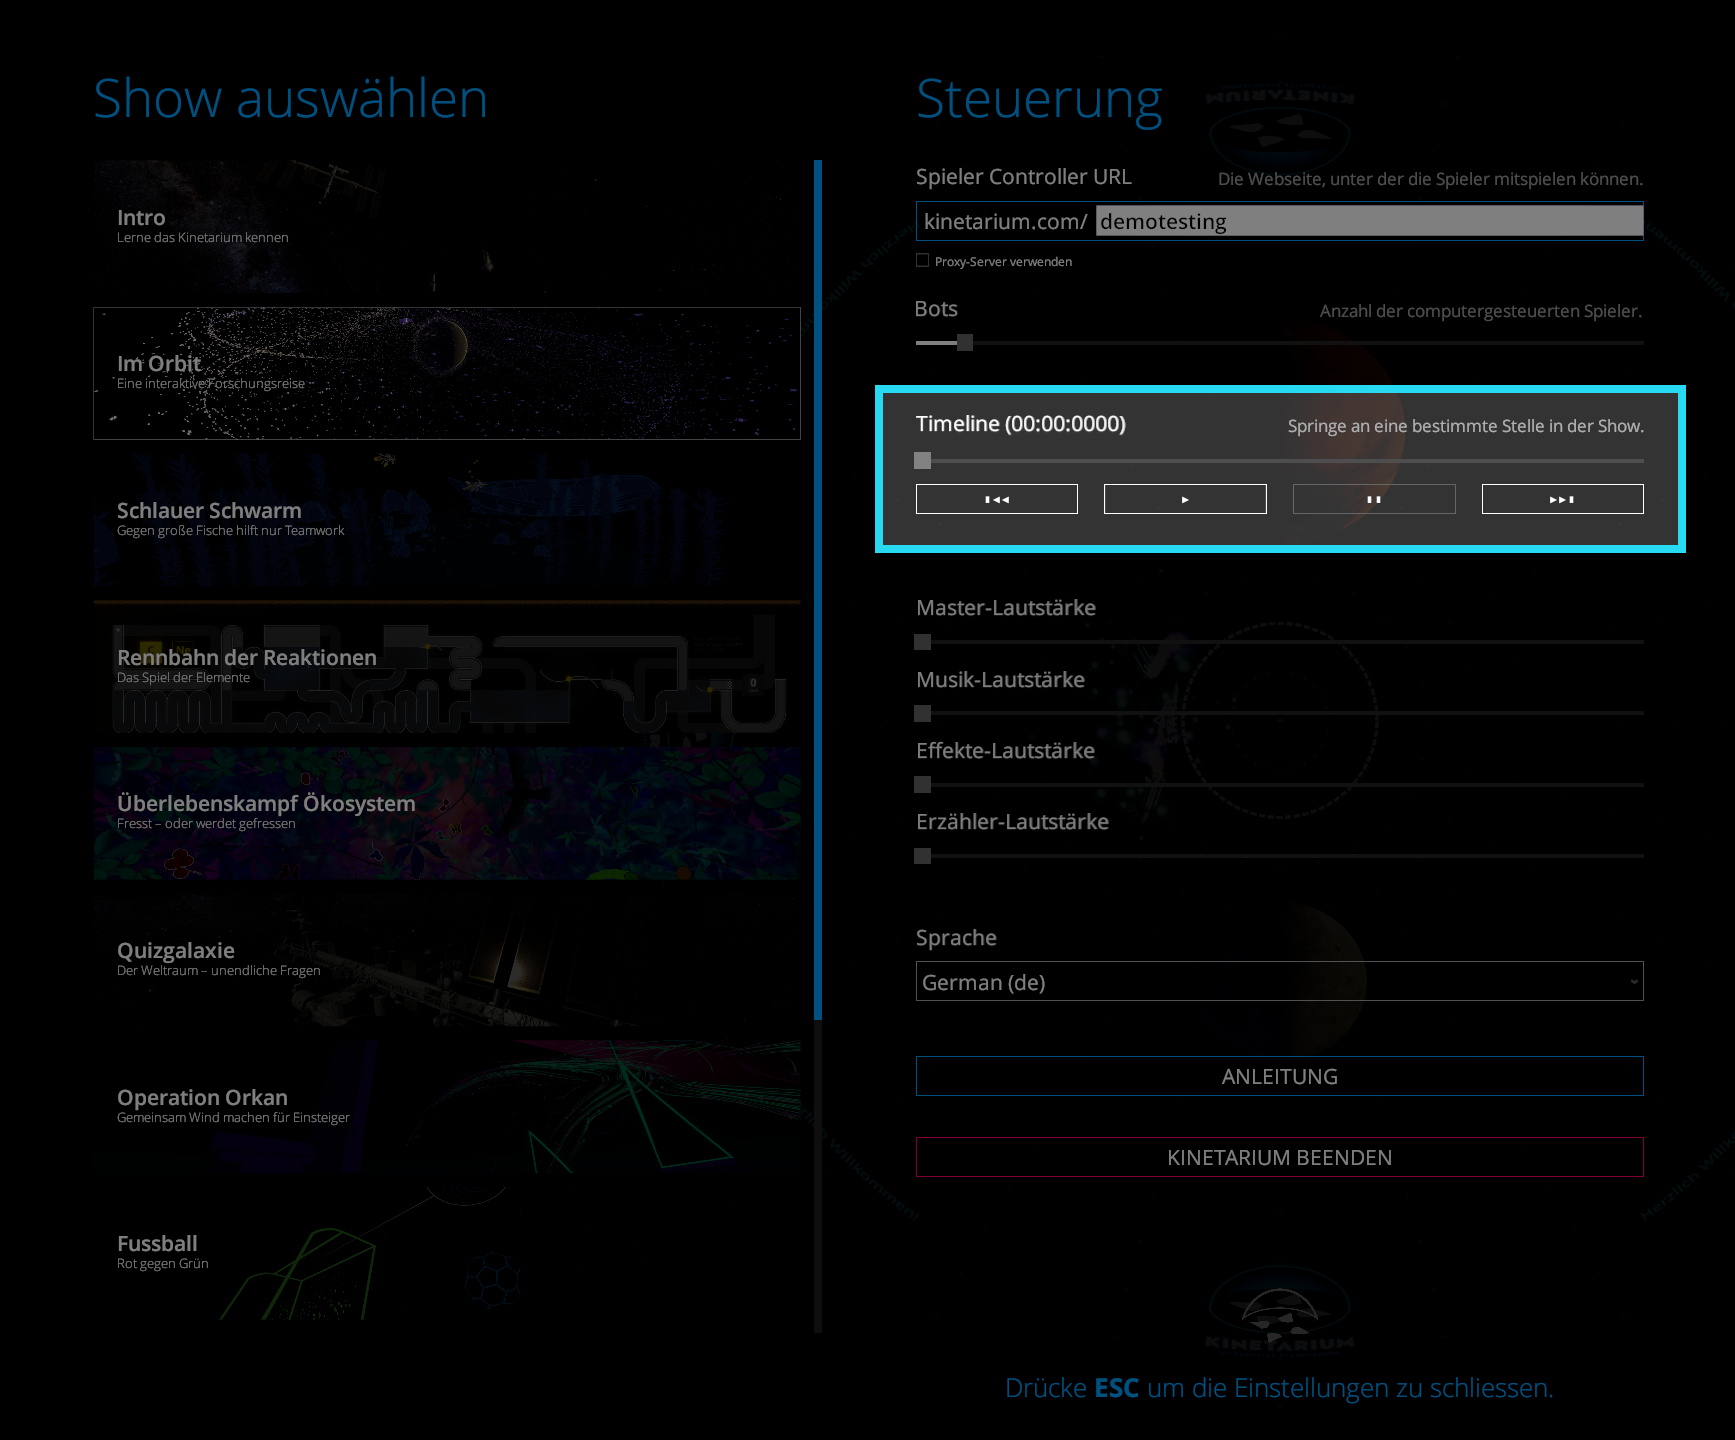
Task: Enable the Proxy-Server verwenden checkbox
Action: 922,261
